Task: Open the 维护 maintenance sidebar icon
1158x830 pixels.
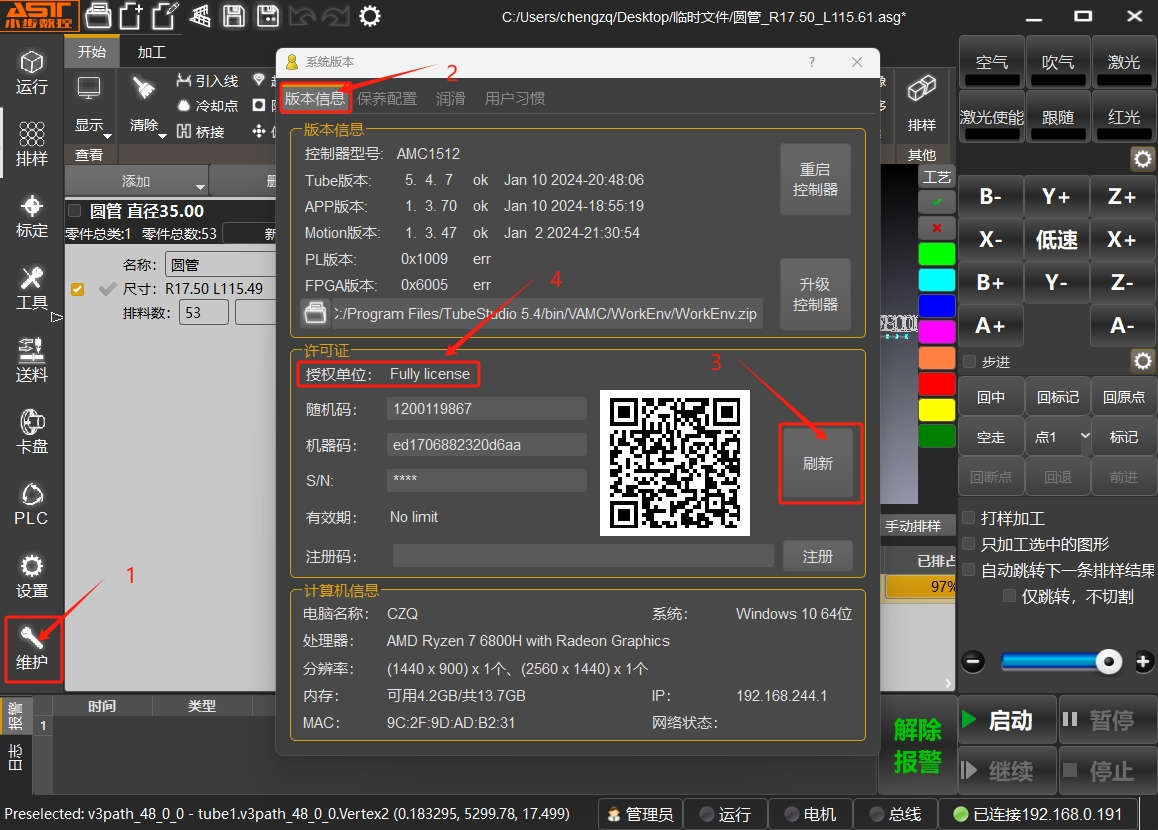Action: [x=32, y=647]
